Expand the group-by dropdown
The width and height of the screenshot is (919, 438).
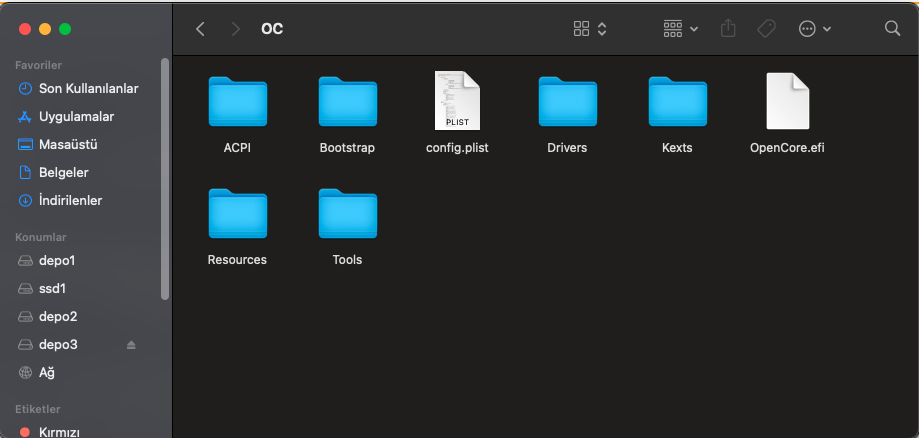tap(681, 29)
